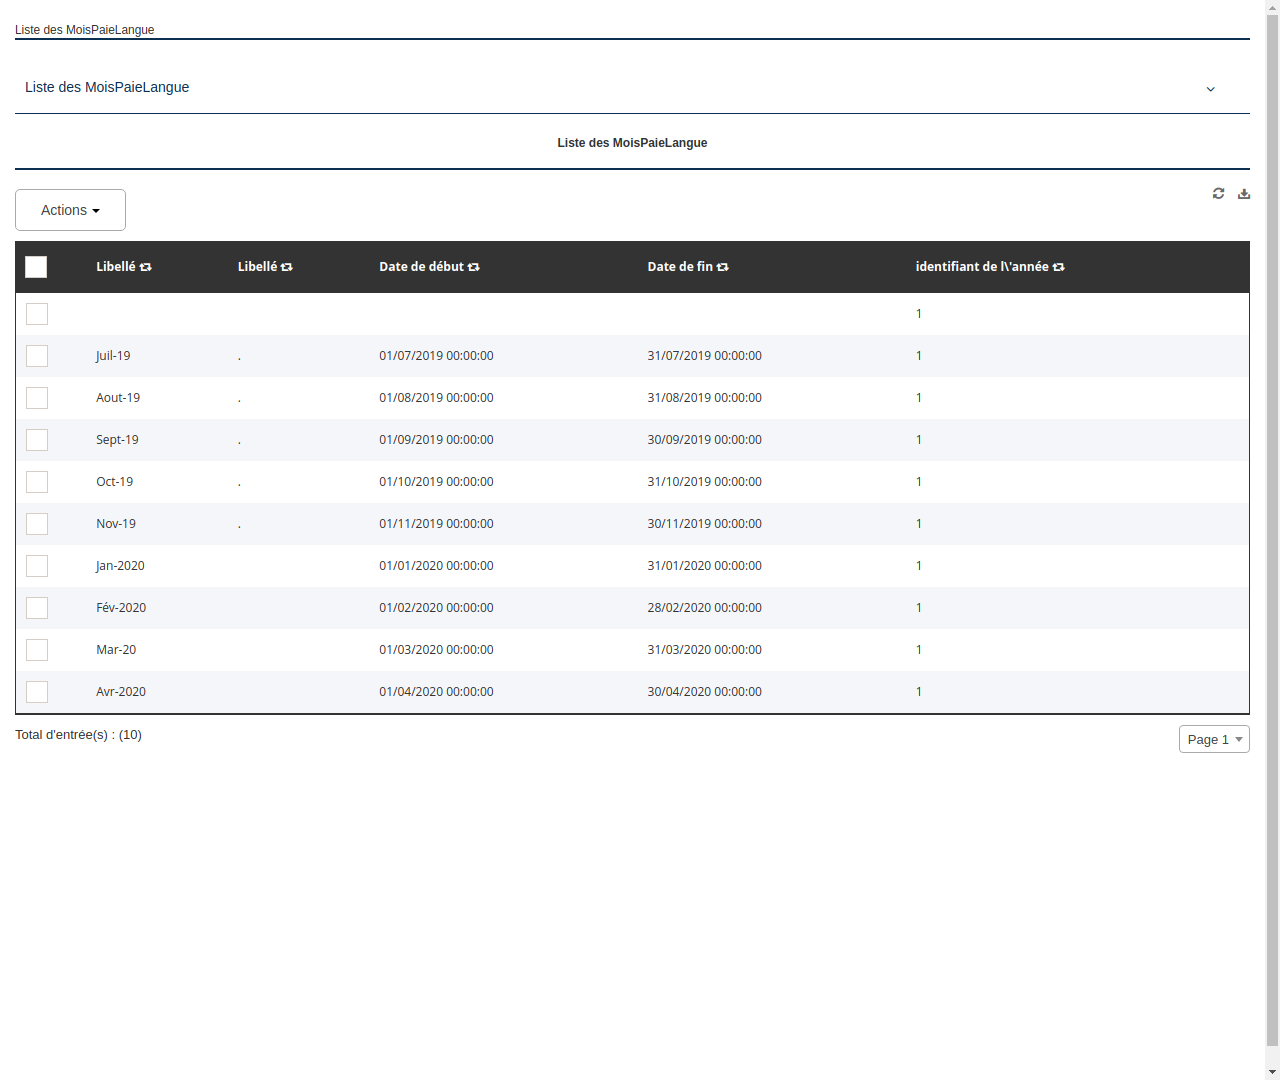The width and height of the screenshot is (1280, 1080).
Task: Sort rows by Date de début
Action: (x=473, y=267)
